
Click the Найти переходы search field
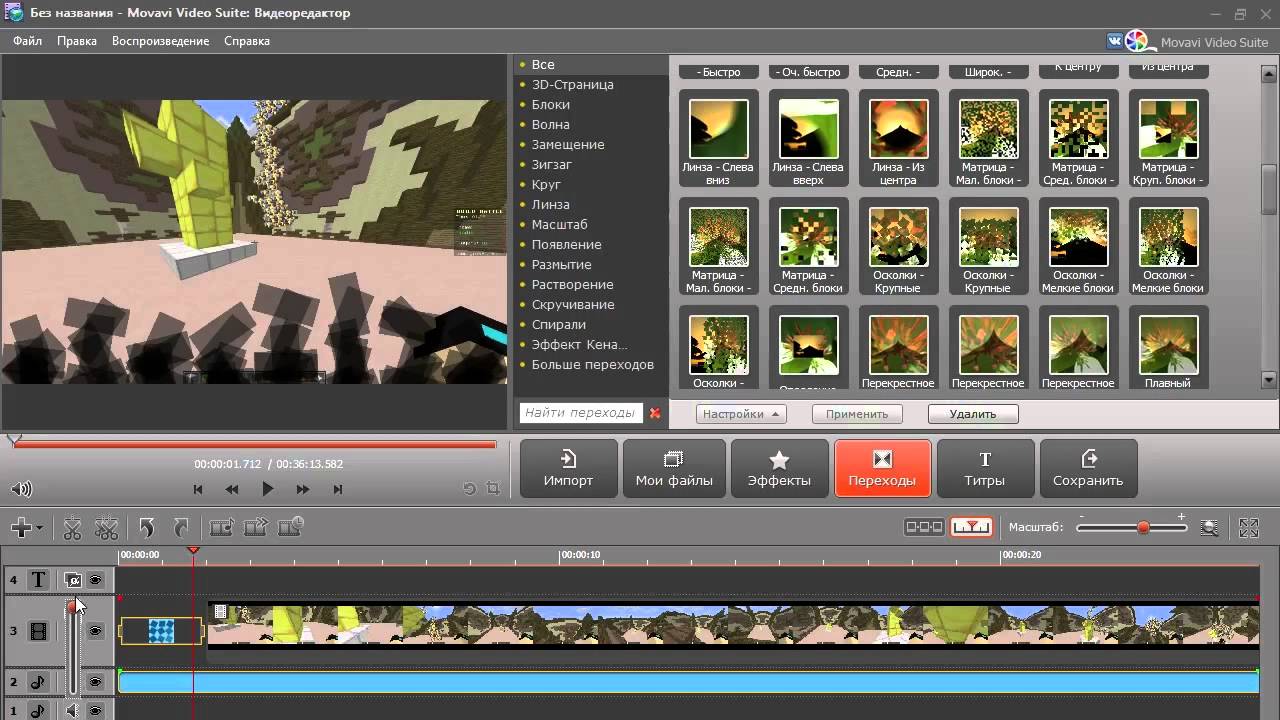pyautogui.click(x=580, y=412)
